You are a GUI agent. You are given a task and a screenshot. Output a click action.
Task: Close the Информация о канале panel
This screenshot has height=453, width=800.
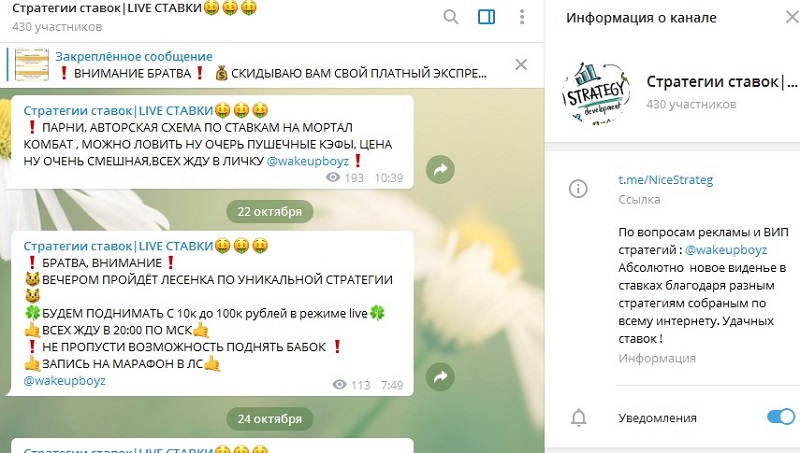point(792,17)
